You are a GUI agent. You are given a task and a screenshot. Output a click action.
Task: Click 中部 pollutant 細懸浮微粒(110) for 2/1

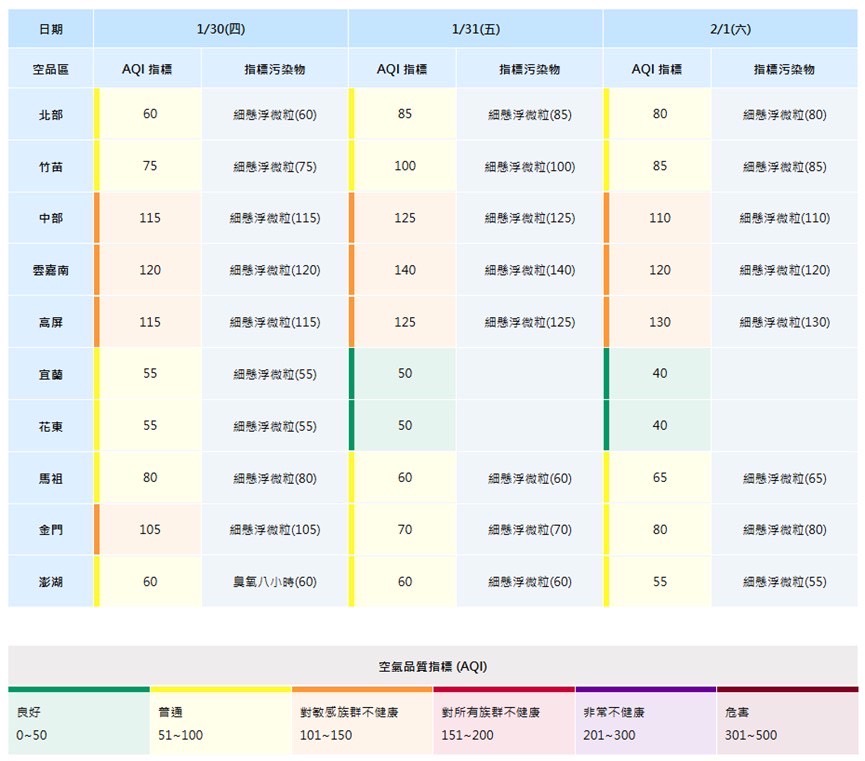[784, 218]
